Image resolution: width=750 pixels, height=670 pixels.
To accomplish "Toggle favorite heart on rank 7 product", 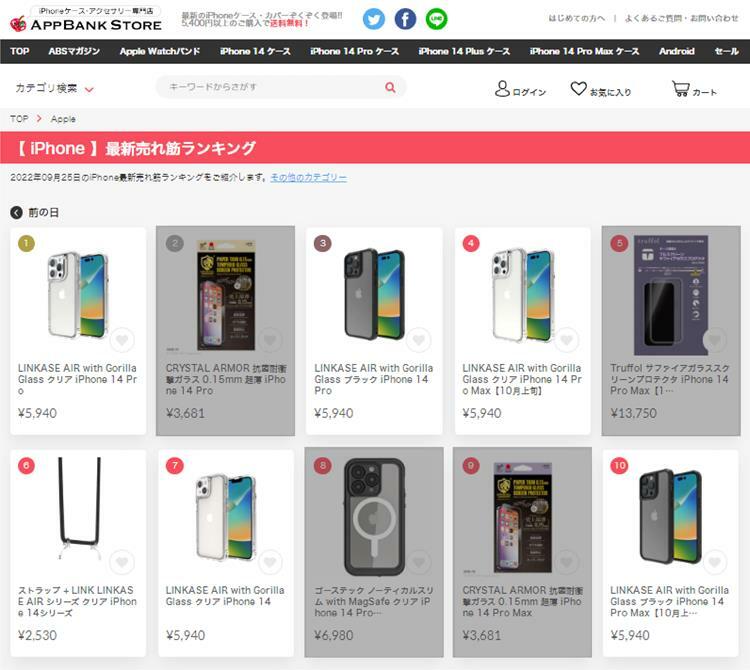I will (x=270, y=562).
